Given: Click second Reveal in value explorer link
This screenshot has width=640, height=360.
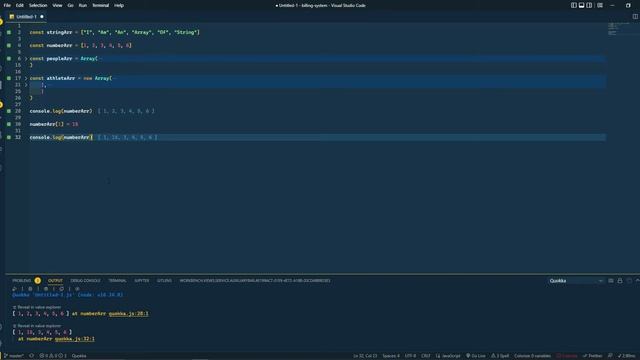Looking at the screenshot, I should point(37,326).
